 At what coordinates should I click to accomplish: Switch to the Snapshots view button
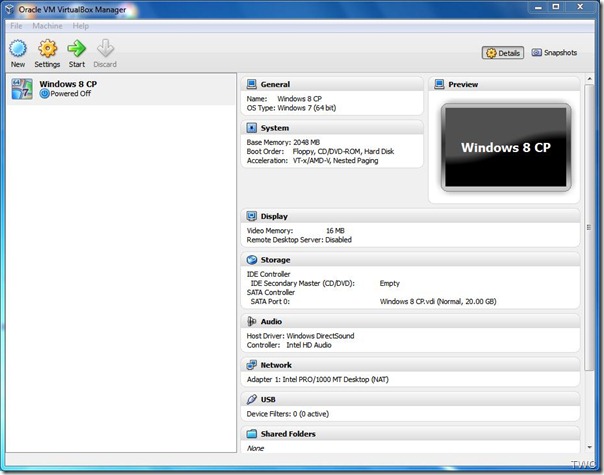point(554,52)
